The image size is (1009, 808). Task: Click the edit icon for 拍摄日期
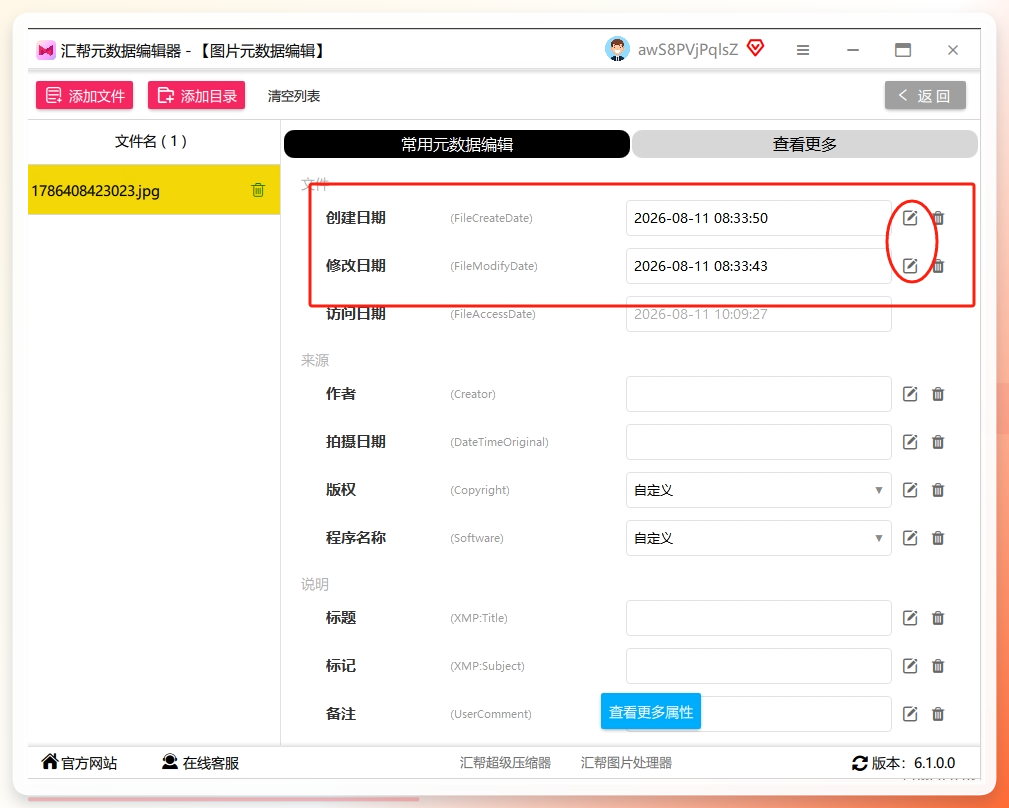[x=910, y=442]
